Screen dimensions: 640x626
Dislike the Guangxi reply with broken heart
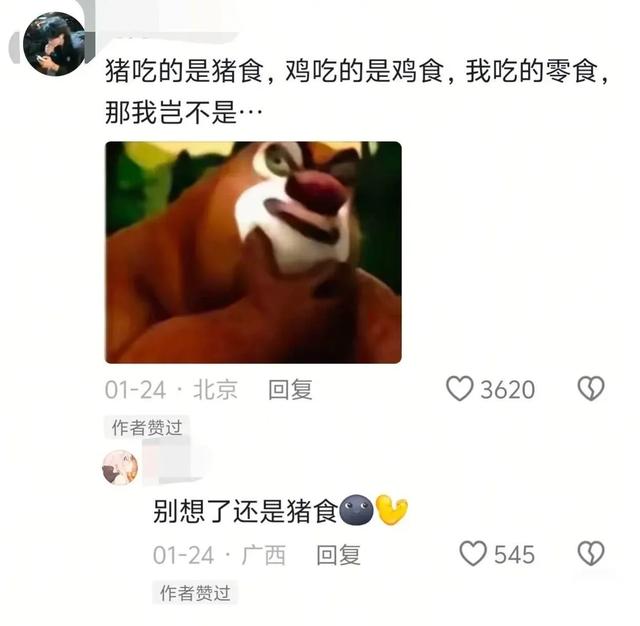591,554
